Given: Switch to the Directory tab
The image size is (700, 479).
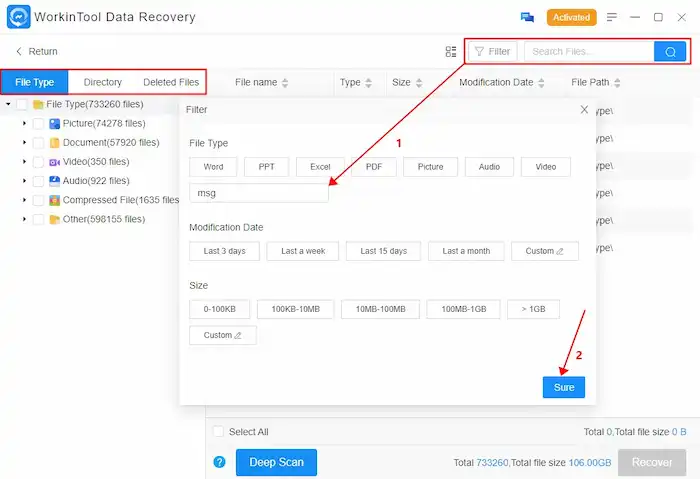Looking at the screenshot, I should point(102,82).
